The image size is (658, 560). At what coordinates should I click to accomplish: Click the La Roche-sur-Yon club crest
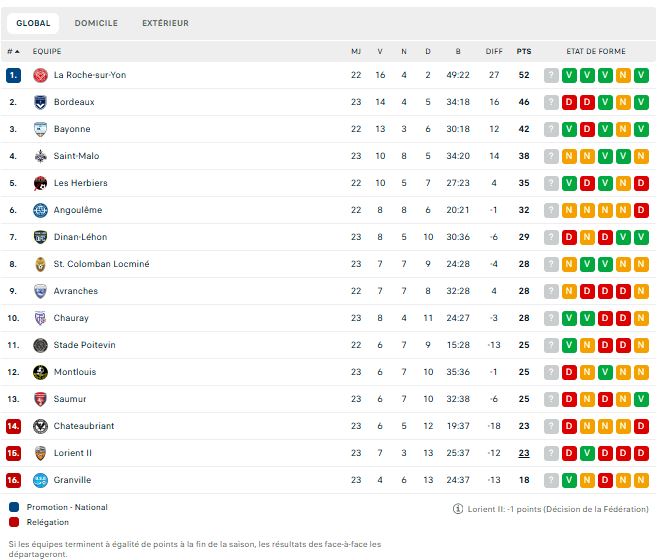(40, 75)
